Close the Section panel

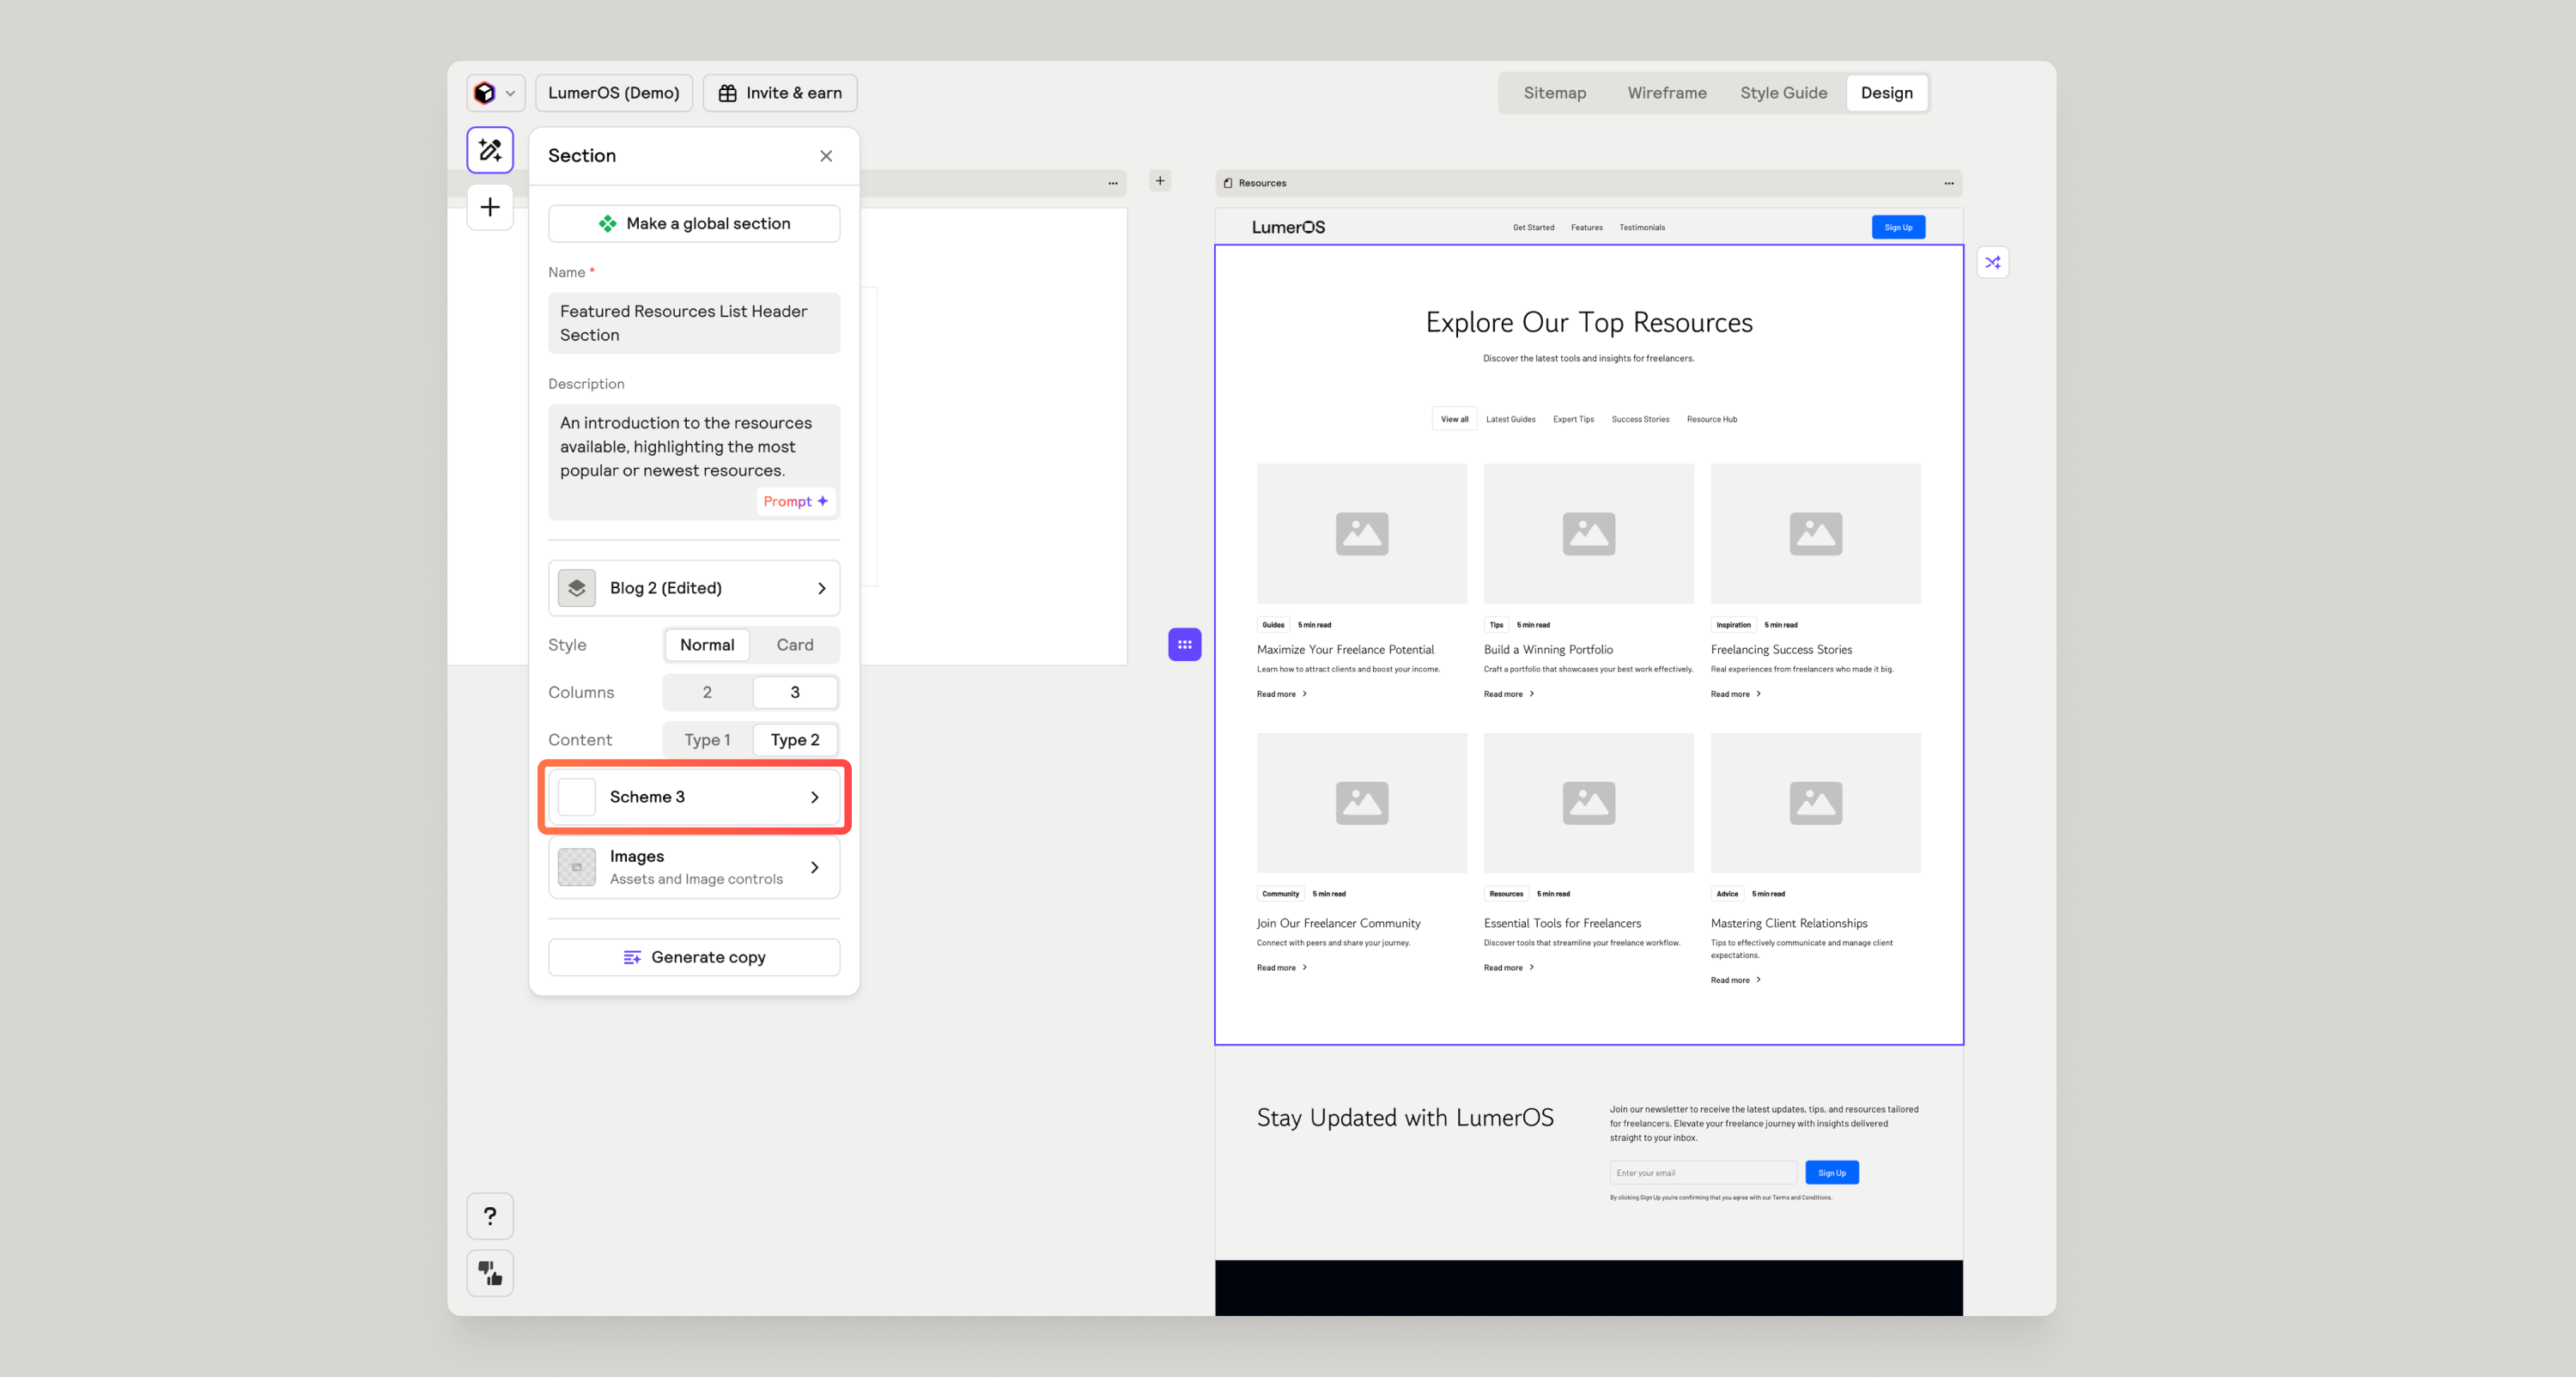tap(826, 156)
